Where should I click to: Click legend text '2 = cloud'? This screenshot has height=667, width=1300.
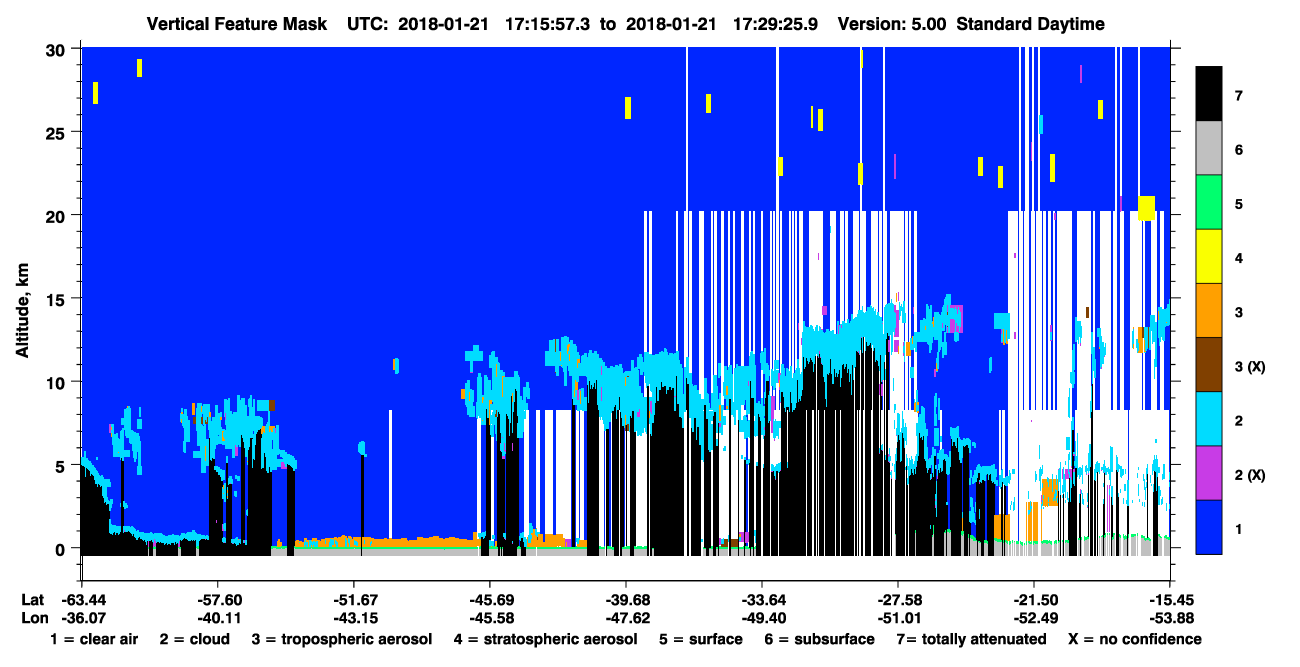click(x=192, y=639)
